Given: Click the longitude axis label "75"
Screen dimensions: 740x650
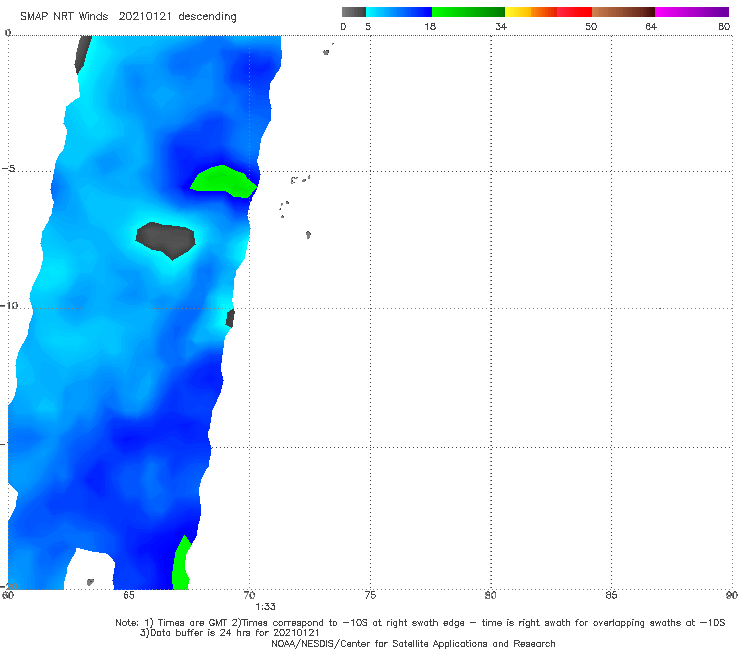Looking at the screenshot, I should [370, 595].
